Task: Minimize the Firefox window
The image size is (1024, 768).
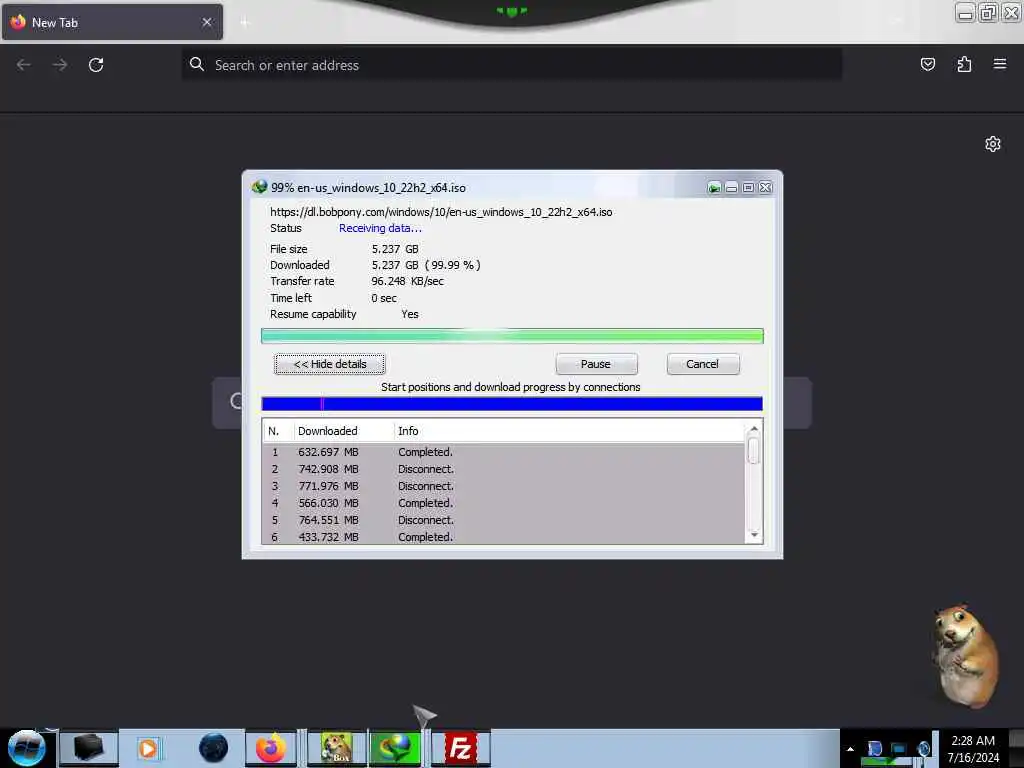Action: coord(965,12)
